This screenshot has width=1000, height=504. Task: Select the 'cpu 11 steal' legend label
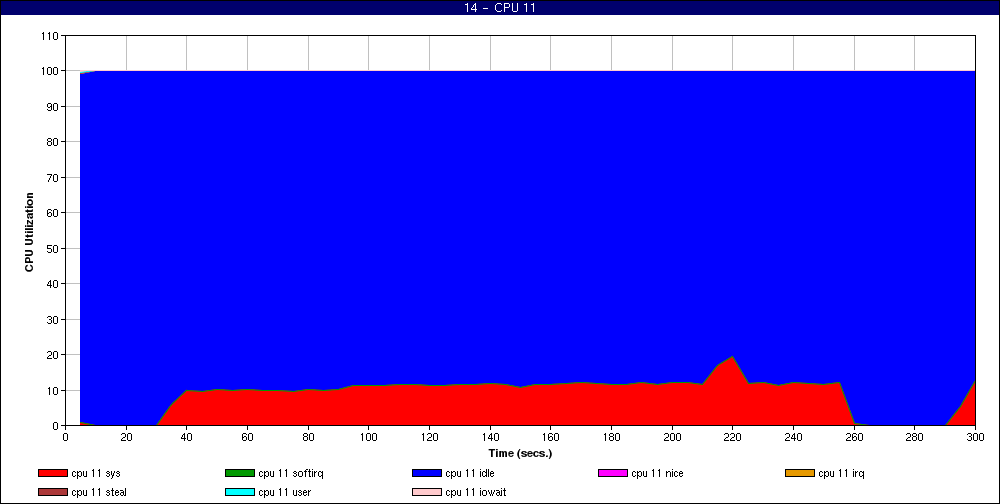pyautogui.click(x=99, y=493)
